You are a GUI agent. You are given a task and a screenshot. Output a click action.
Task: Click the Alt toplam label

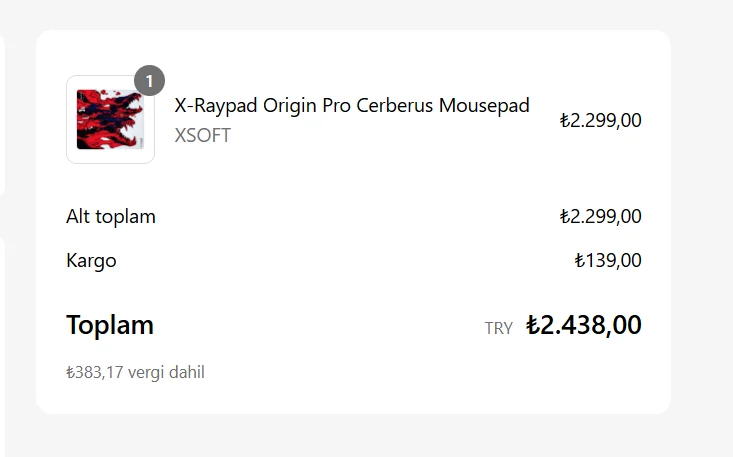coord(111,216)
